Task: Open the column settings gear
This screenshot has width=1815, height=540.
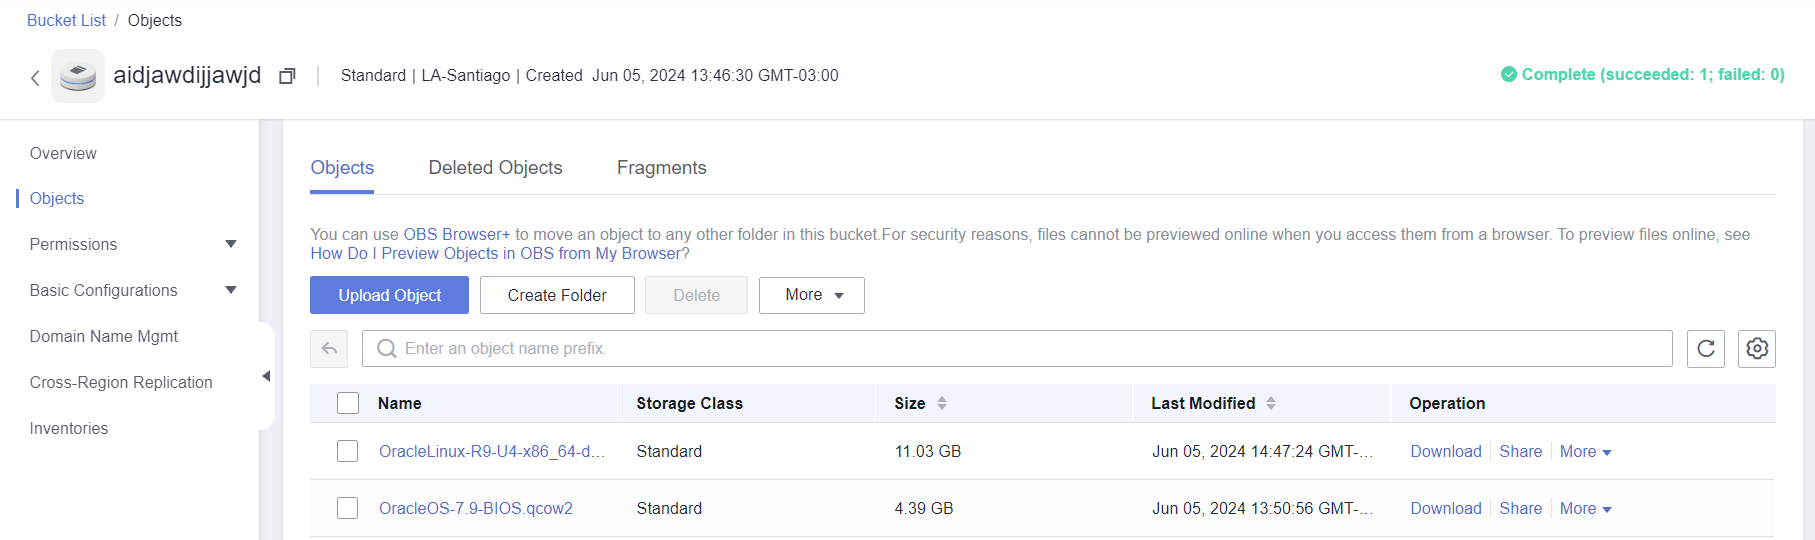Action: [x=1757, y=349]
